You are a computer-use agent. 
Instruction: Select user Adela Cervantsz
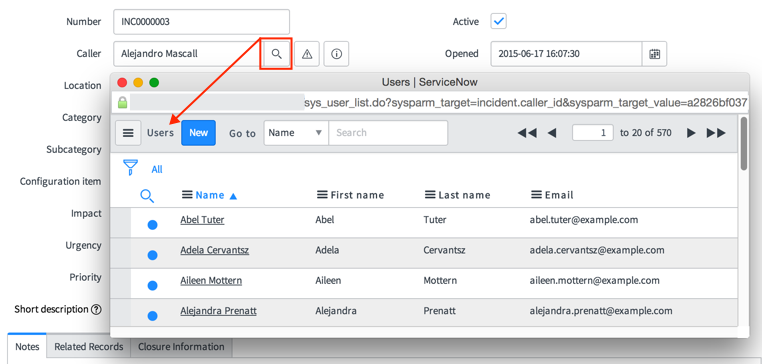tap(215, 250)
